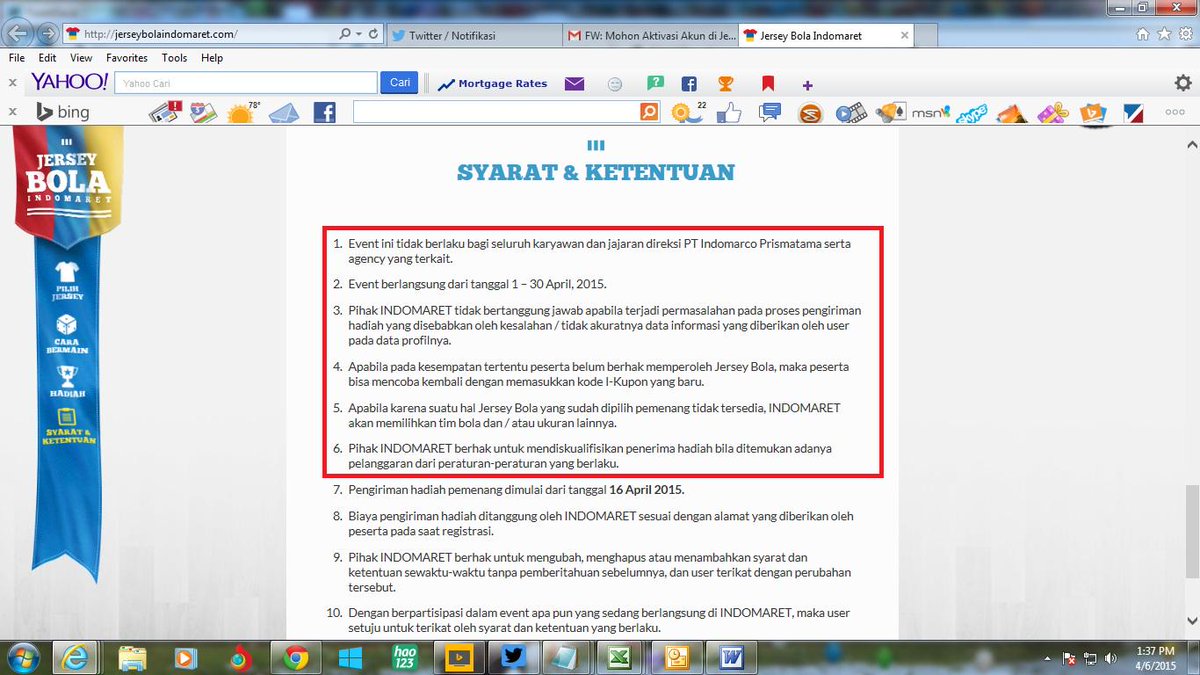
Task: Open the Help menu
Action: (x=211, y=58)
